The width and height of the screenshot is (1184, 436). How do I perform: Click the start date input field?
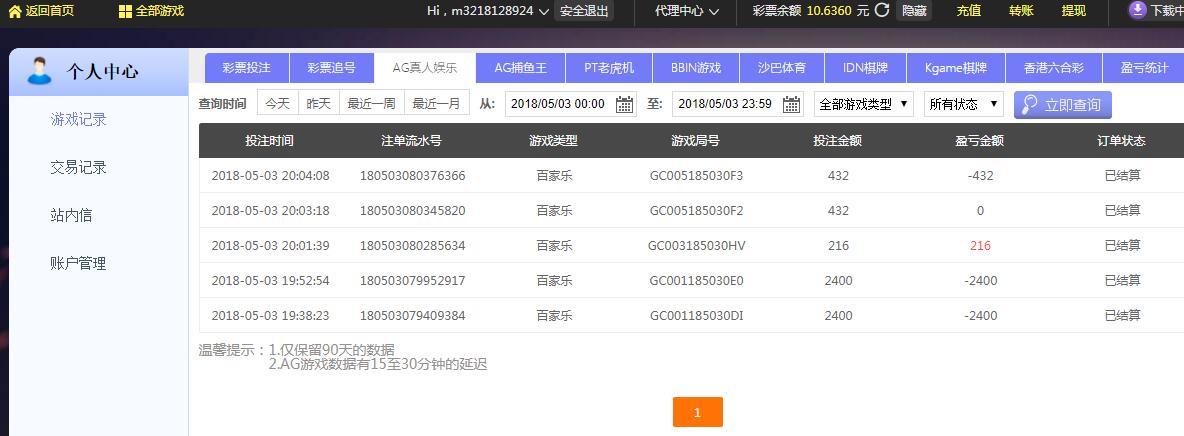(x=571, y=104)
